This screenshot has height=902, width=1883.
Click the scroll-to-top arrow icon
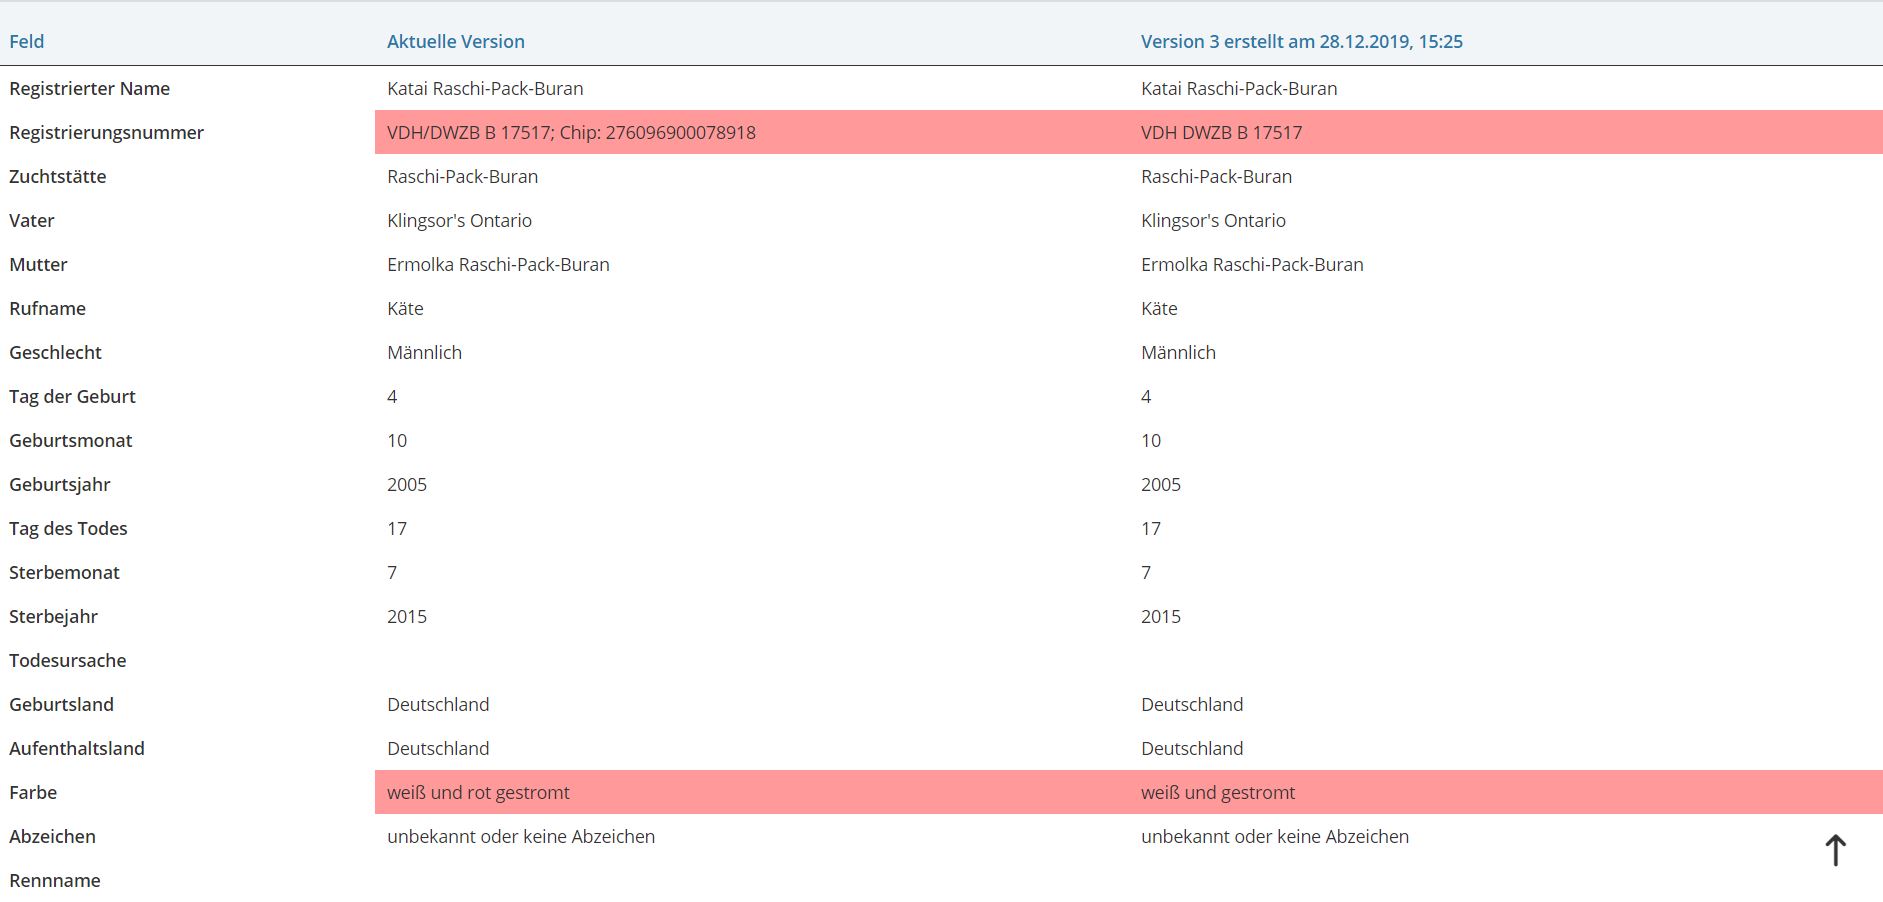pos(1835,850)
